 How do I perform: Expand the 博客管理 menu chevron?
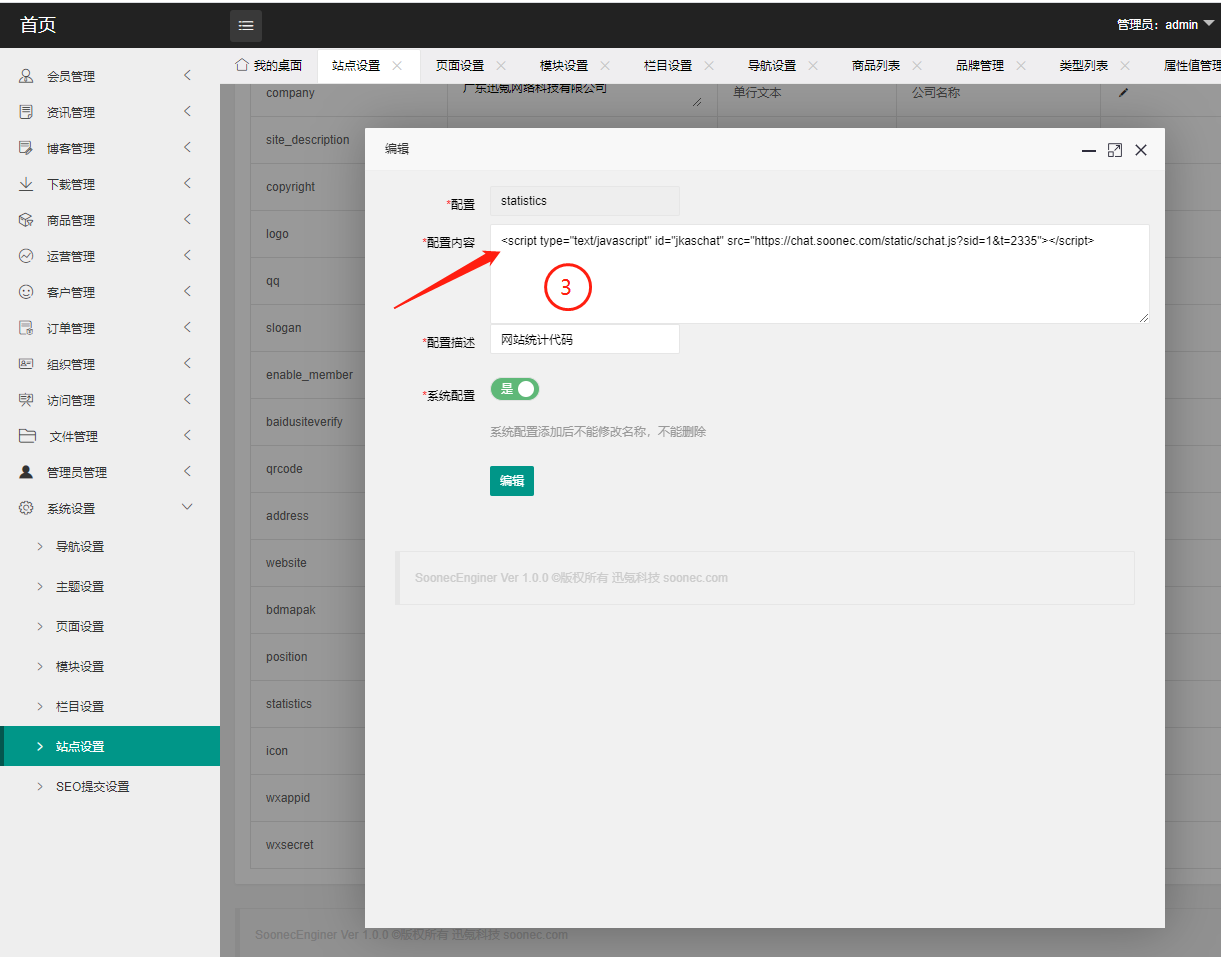pyautogui.click(x=187, y=148)
